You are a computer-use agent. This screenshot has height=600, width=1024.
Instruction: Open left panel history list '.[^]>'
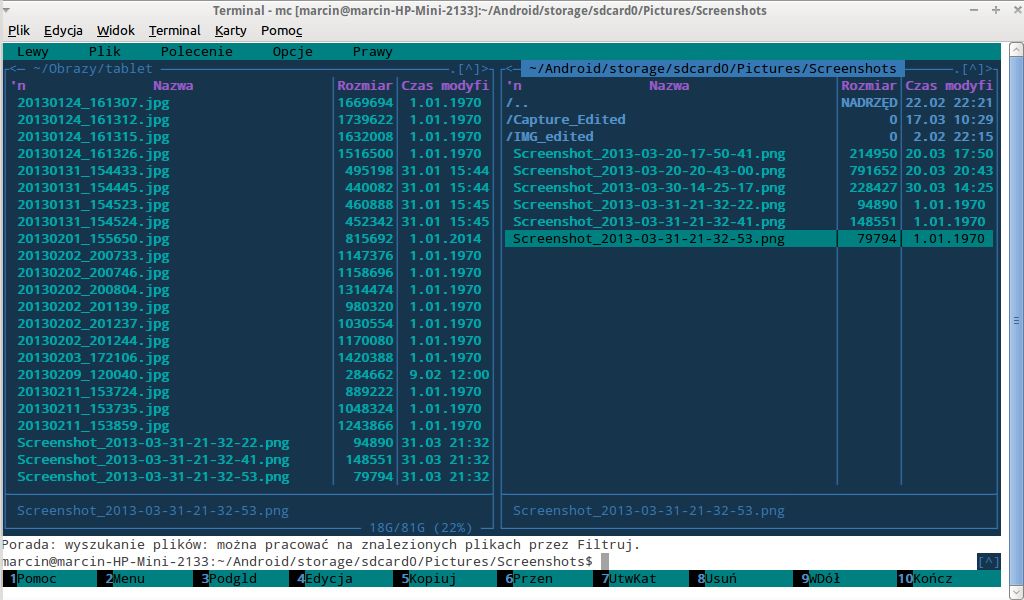pos(469,69)
